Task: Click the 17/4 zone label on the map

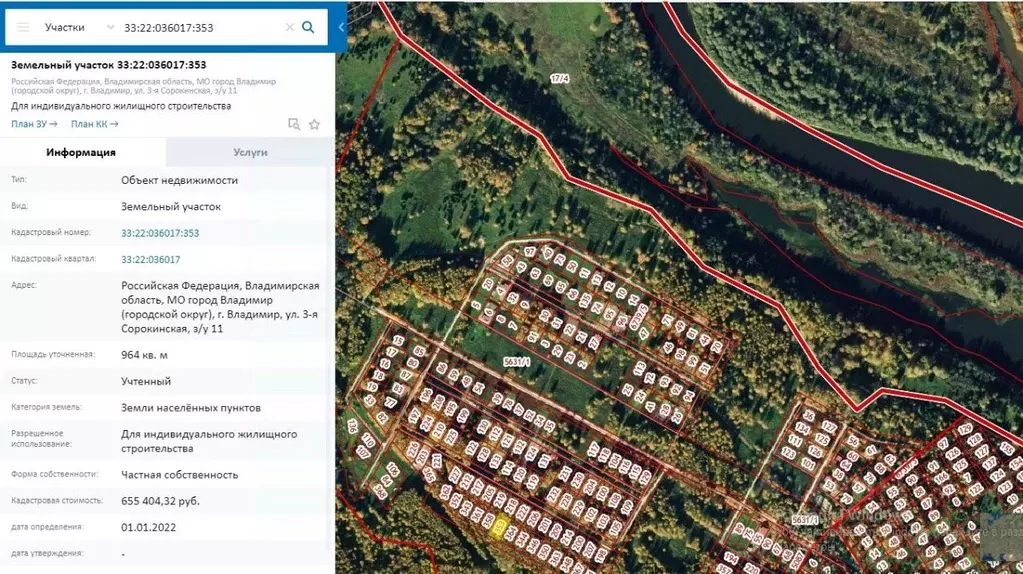Action: pos(560,78)
